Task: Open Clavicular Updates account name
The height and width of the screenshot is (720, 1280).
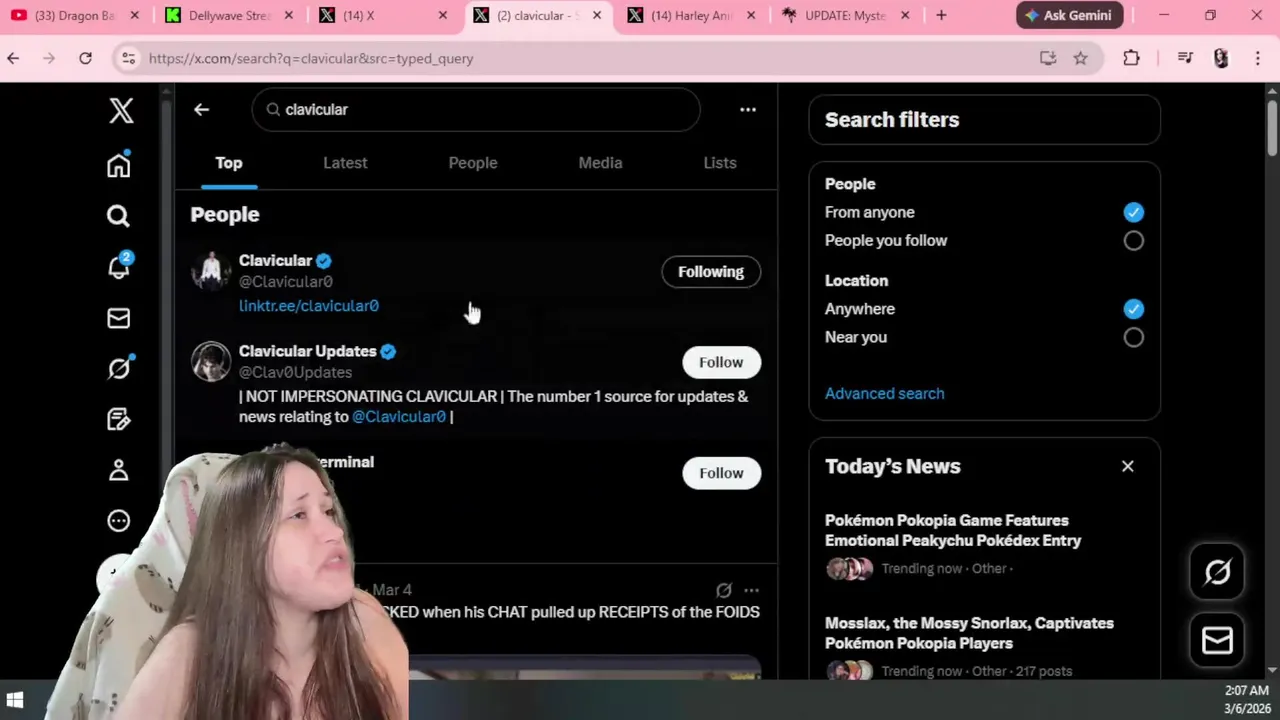Action: (307, 351)
